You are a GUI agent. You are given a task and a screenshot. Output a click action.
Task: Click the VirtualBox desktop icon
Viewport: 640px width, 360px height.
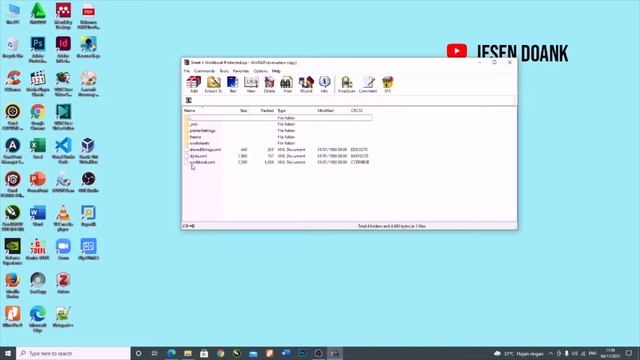[88, 150]
